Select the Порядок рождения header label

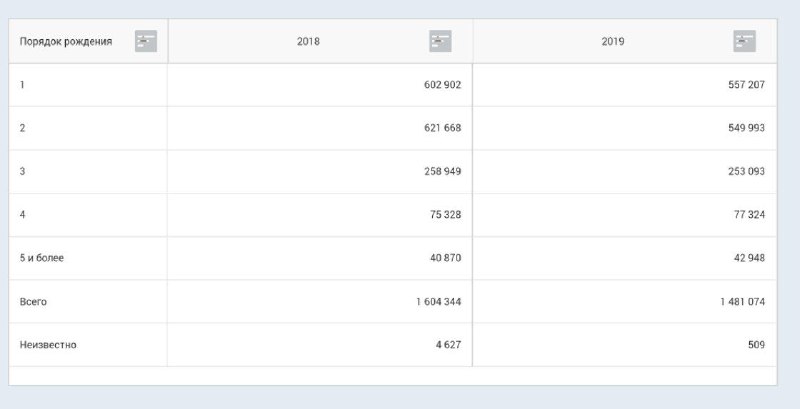66,41
